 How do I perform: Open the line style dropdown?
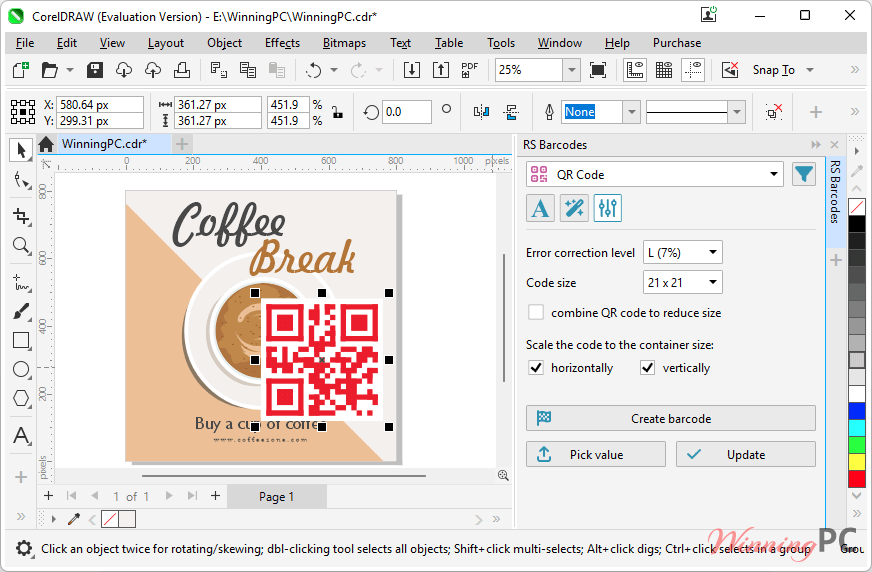point(737,112)
